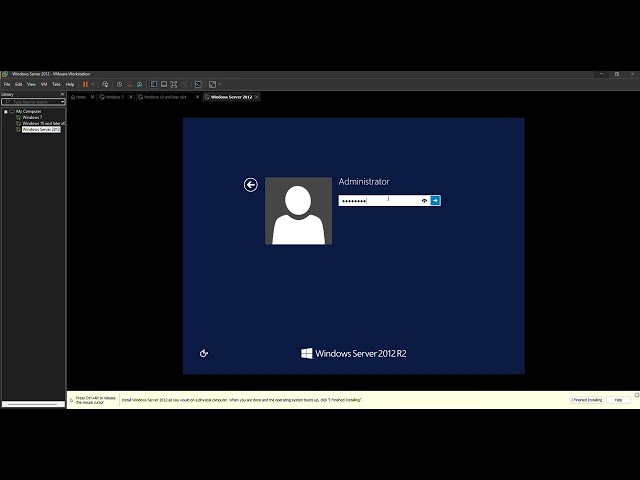Image resolution: width=640 pixels, height=480 pixels.
Task: Open the Tabs menu
Action: tap(56, 84)
